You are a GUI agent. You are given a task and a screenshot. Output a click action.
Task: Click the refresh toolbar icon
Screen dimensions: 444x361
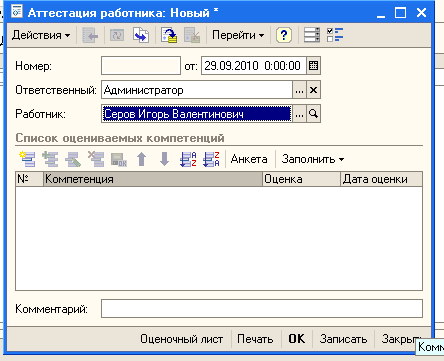point(117,35)
